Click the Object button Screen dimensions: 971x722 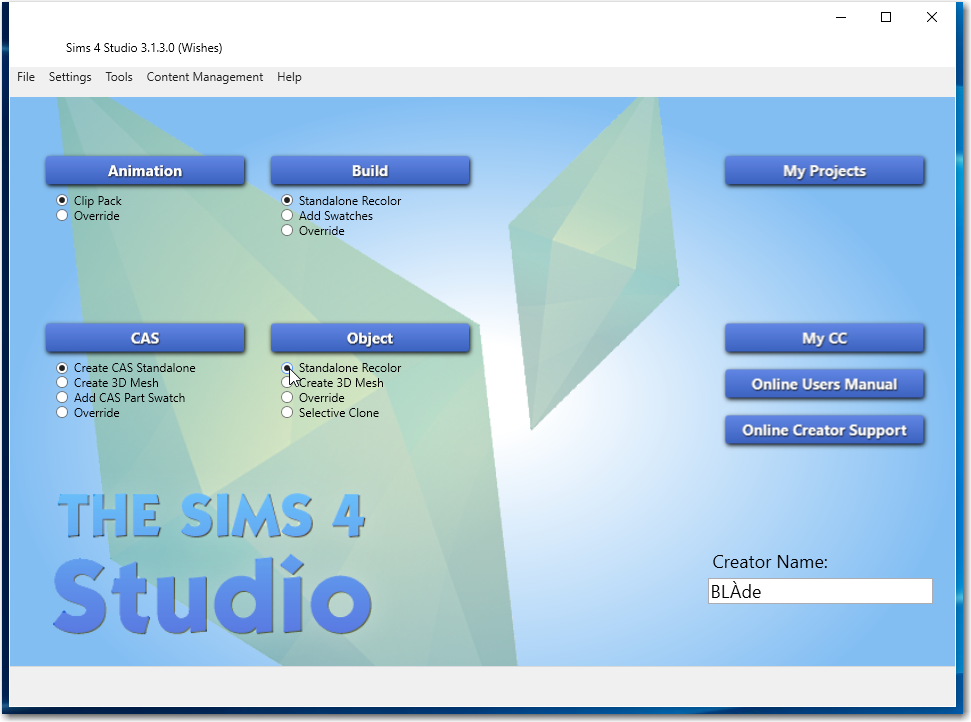click(x=370, y=337)
